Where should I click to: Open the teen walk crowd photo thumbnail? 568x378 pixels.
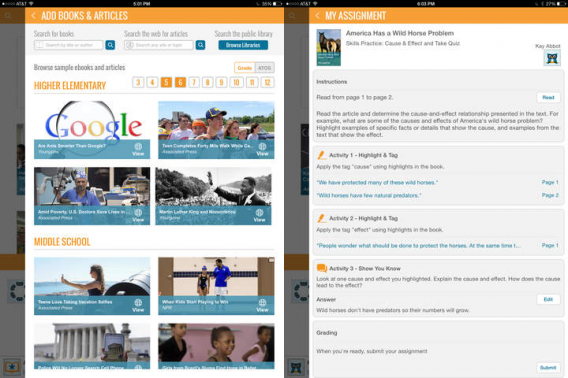coord(216,130)
